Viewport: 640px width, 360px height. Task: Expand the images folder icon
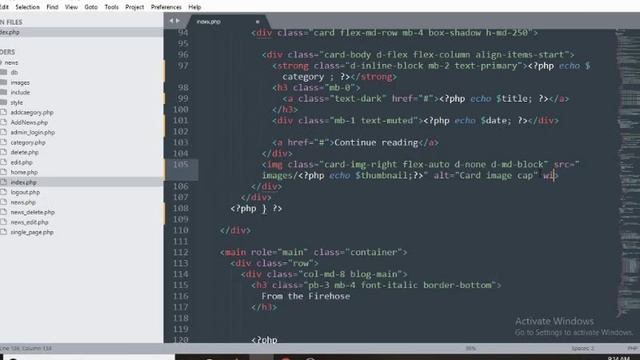point(4,82)
